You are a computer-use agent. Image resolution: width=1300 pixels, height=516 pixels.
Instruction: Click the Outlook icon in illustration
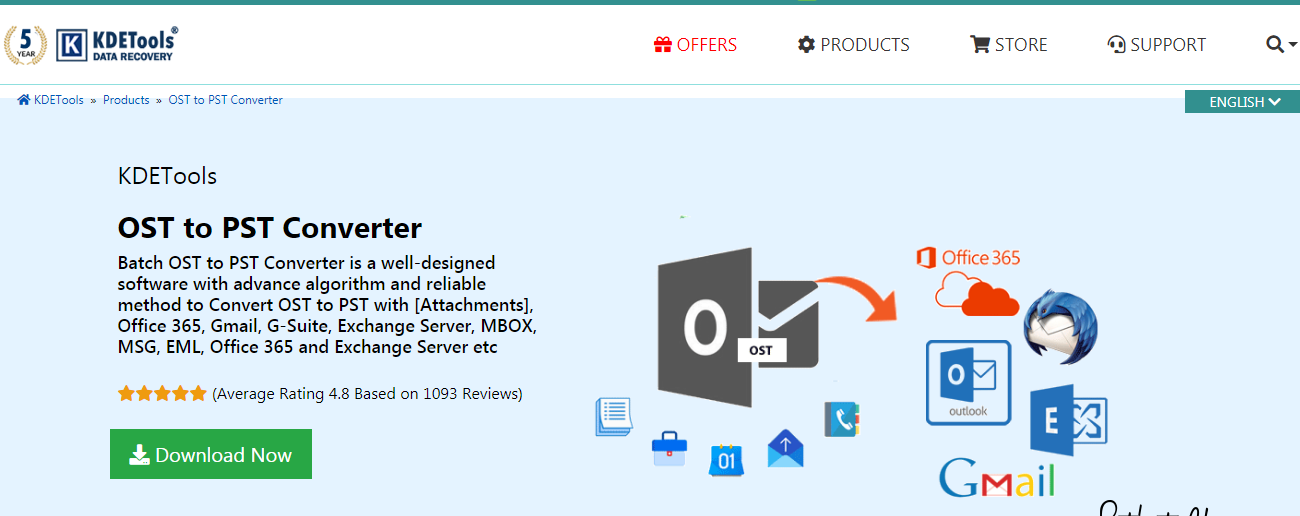[x=968, y=382]
